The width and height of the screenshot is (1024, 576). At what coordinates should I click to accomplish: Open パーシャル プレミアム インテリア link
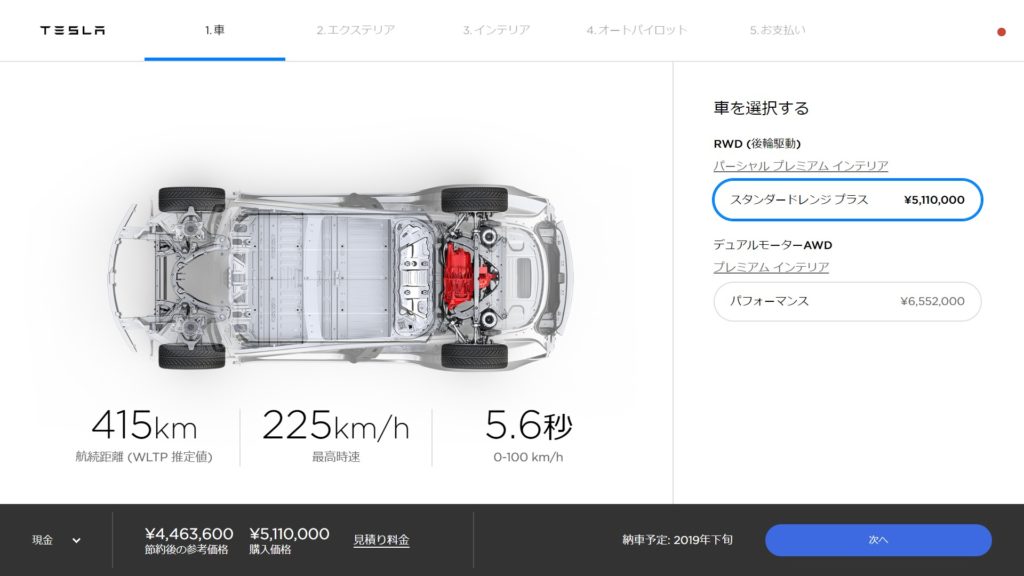click(801, 166)
